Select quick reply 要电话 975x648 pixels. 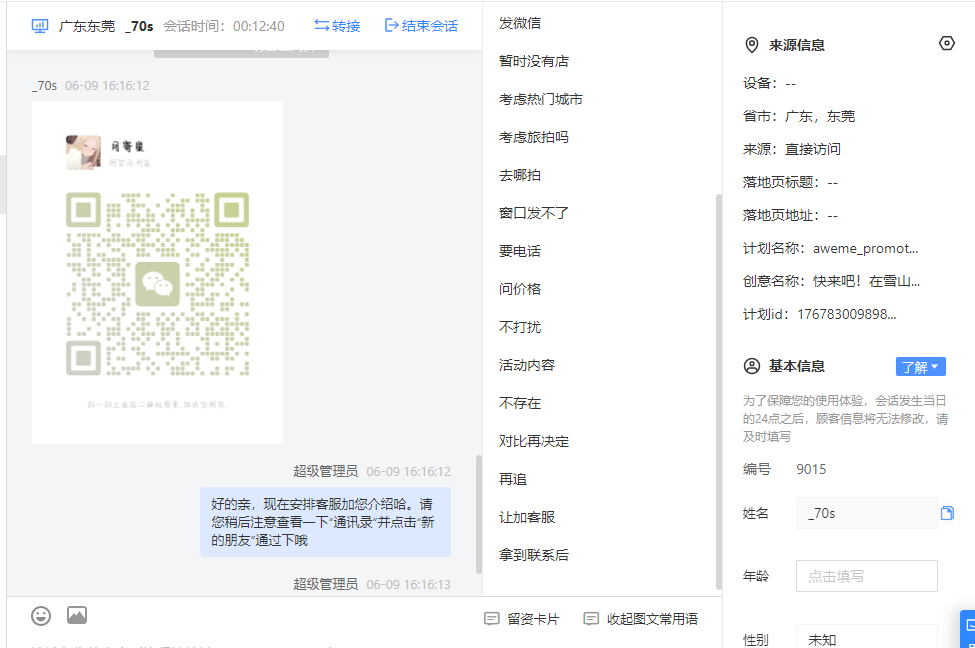[520, 251]
